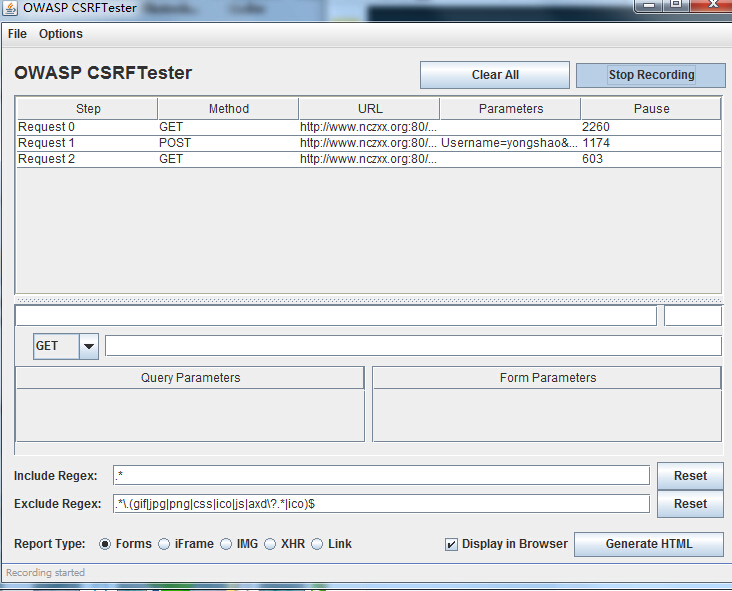Click the Include Regex input field
This screenshot has width=732, height=591.
click(x=381, y=476)
